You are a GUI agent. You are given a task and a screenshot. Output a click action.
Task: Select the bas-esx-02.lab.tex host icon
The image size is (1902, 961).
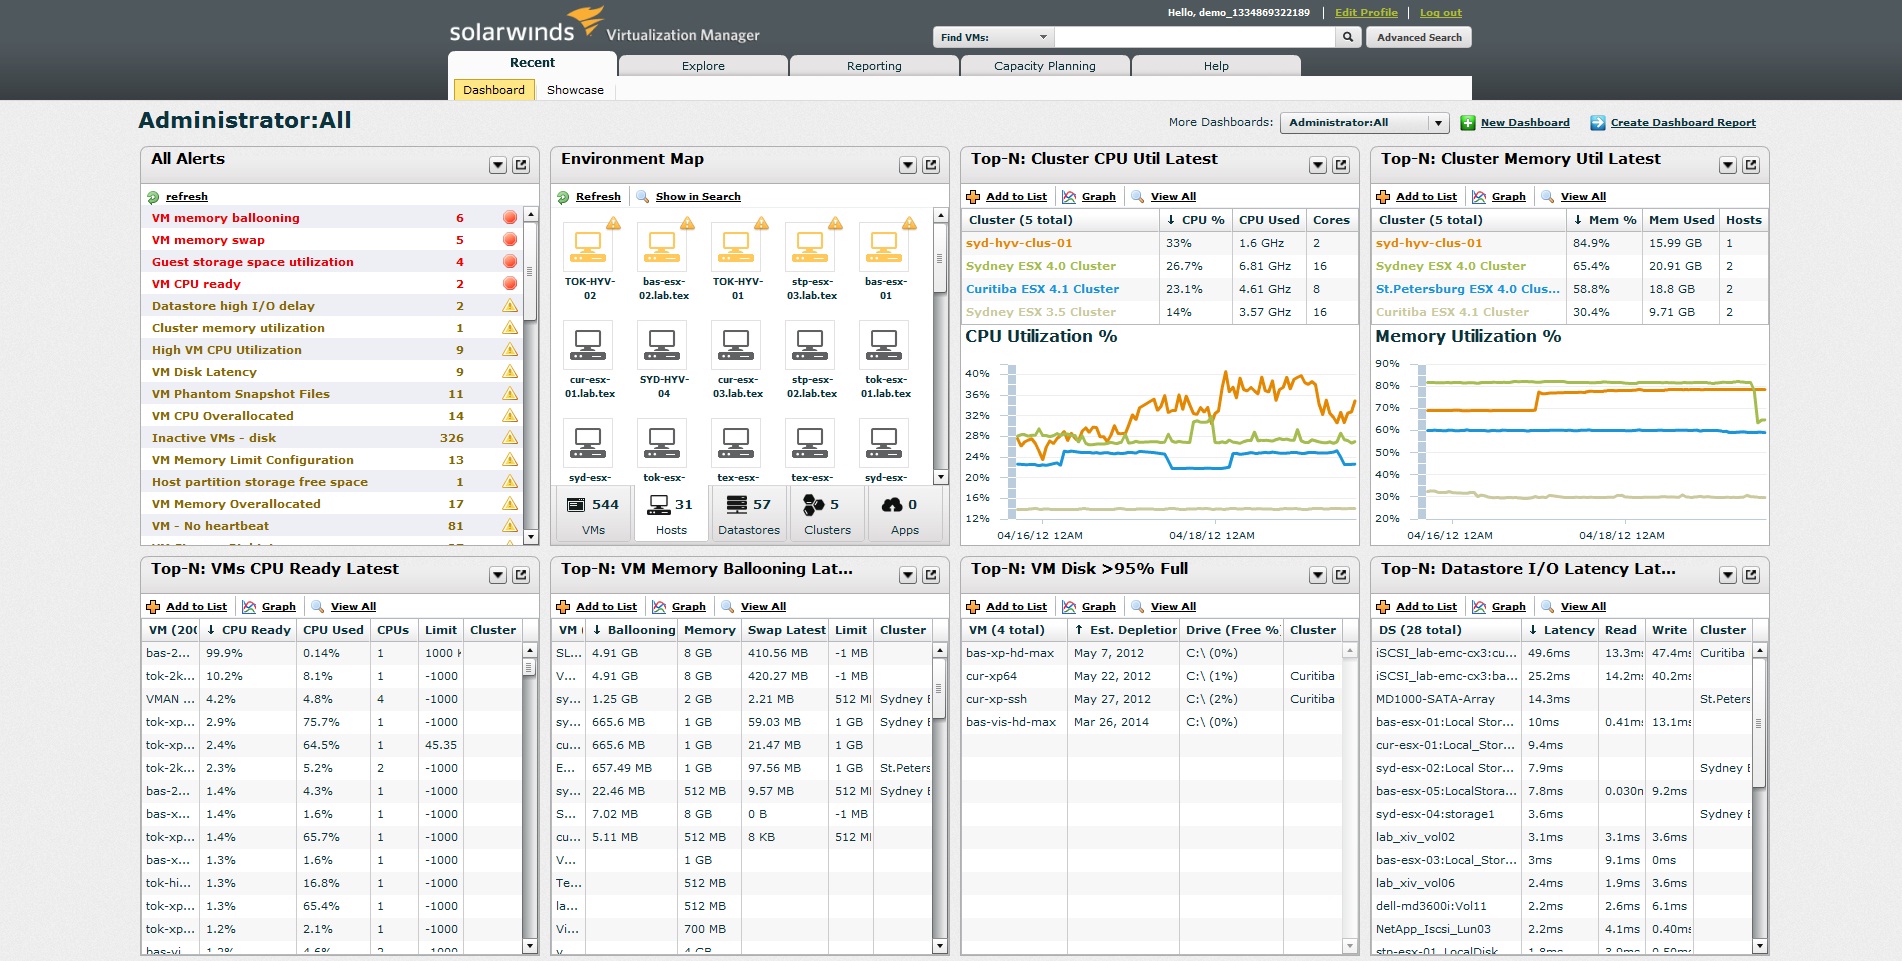[662, 246]
